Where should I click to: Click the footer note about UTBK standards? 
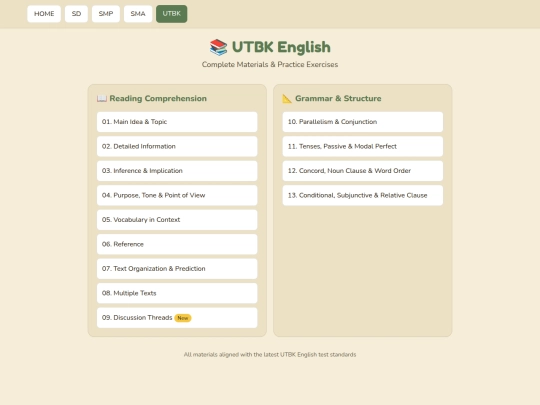click(x=270, y=354)
